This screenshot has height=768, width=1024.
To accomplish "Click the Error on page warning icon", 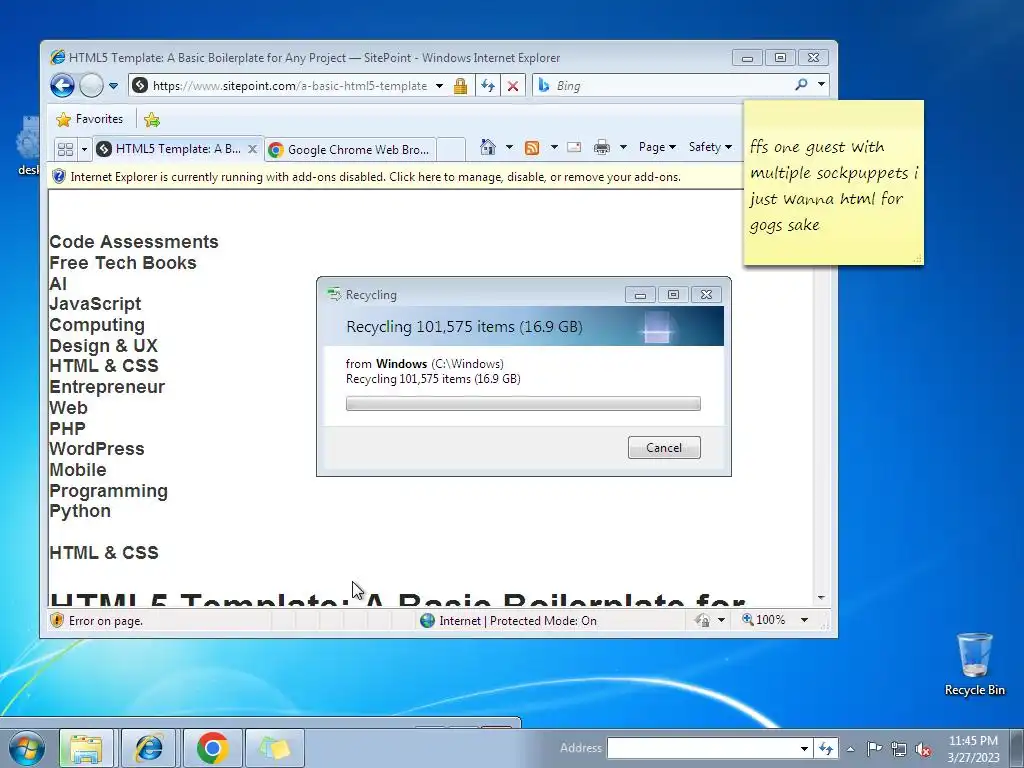I will point(57,620).
